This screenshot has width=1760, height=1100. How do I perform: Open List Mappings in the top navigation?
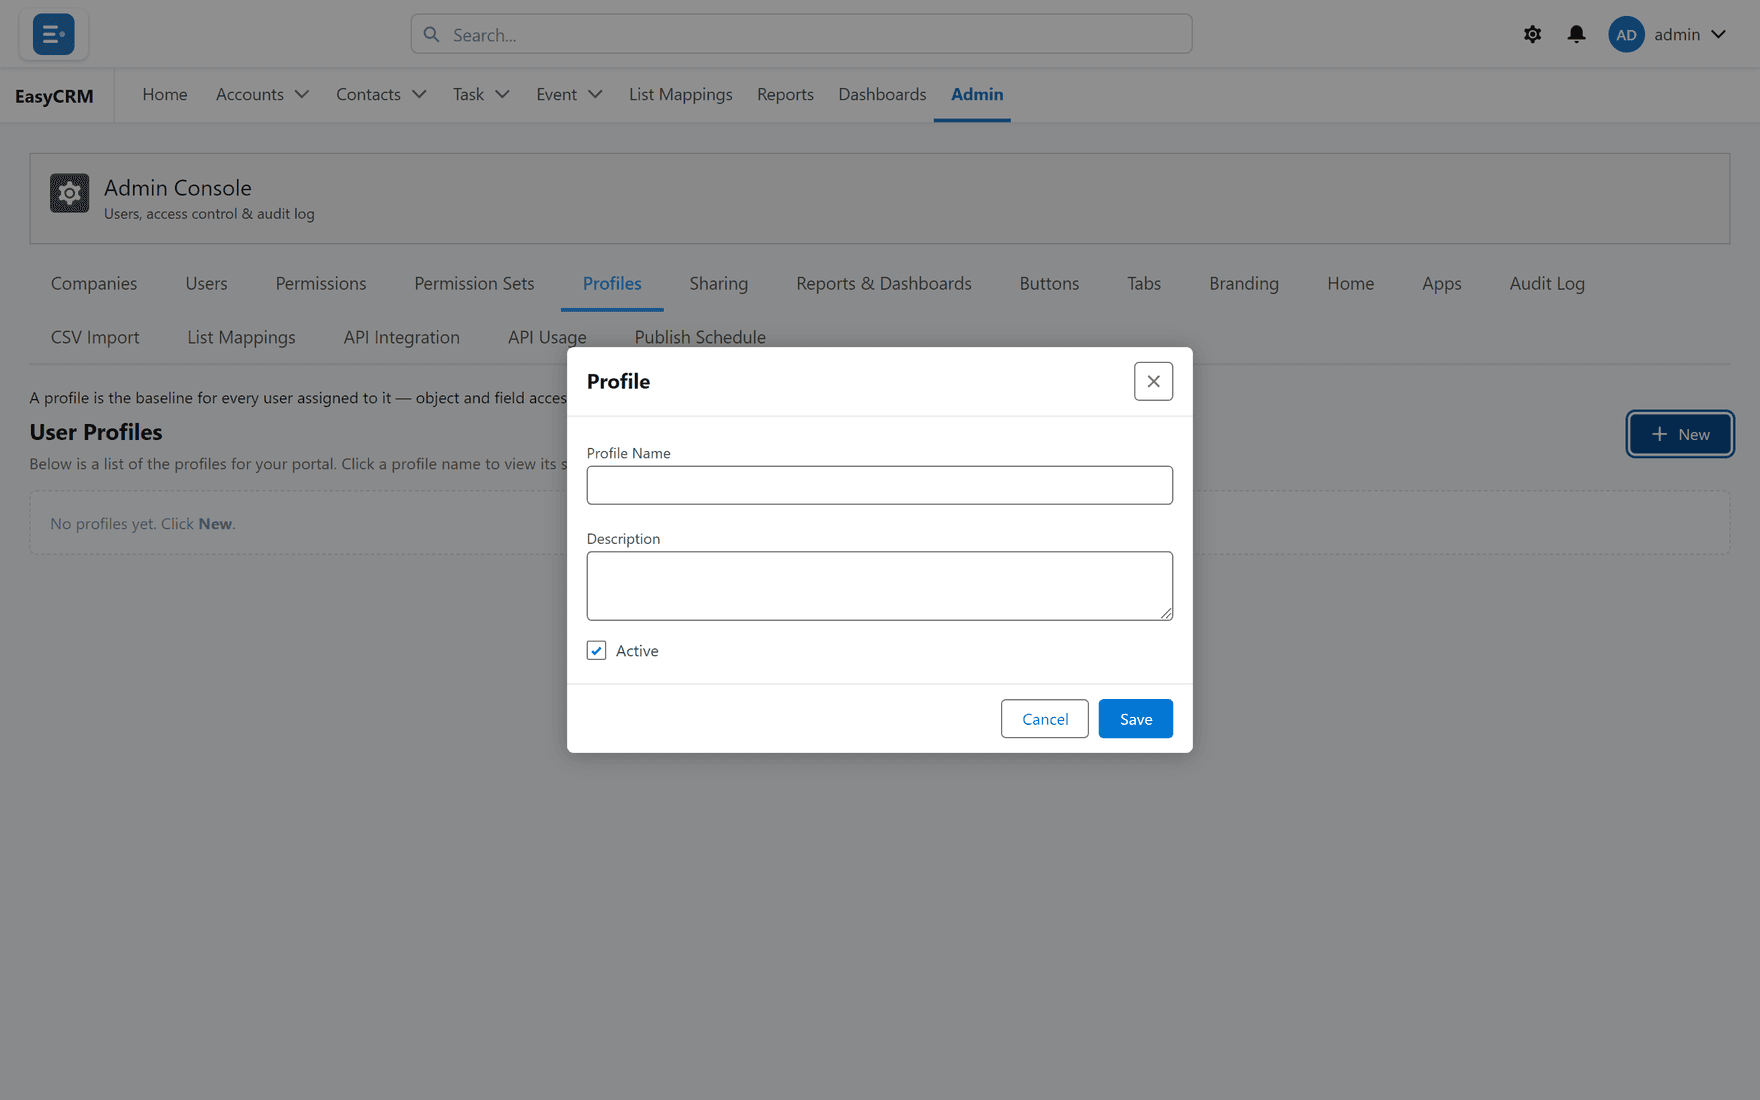(x=680, y=94)
